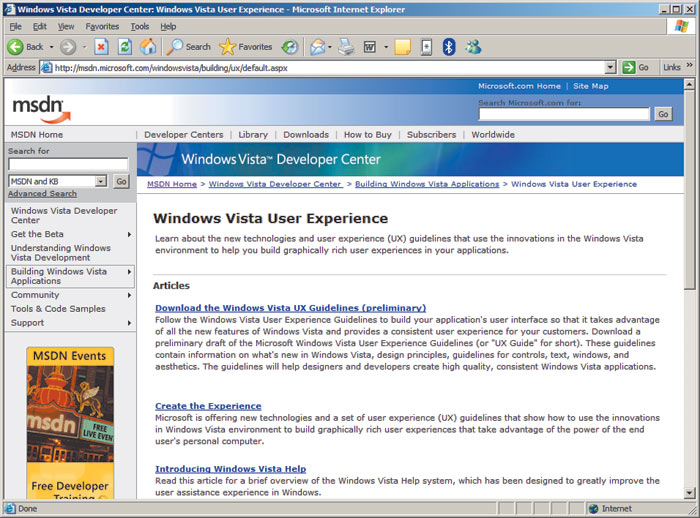Open the Help menu

tap(168, 26)
